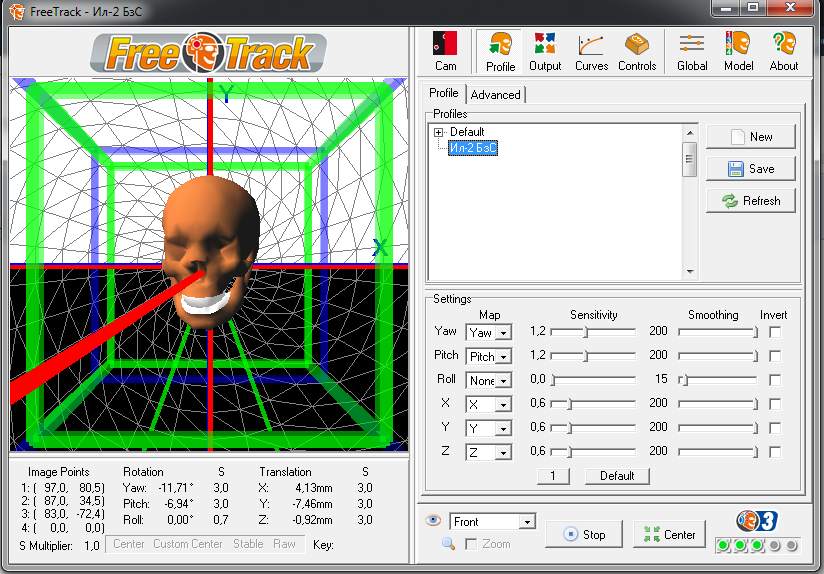The height and width of the screenshot is (574, 824).
Task: Open the Y axis map dropdown
Action: [x=503, y=429]
